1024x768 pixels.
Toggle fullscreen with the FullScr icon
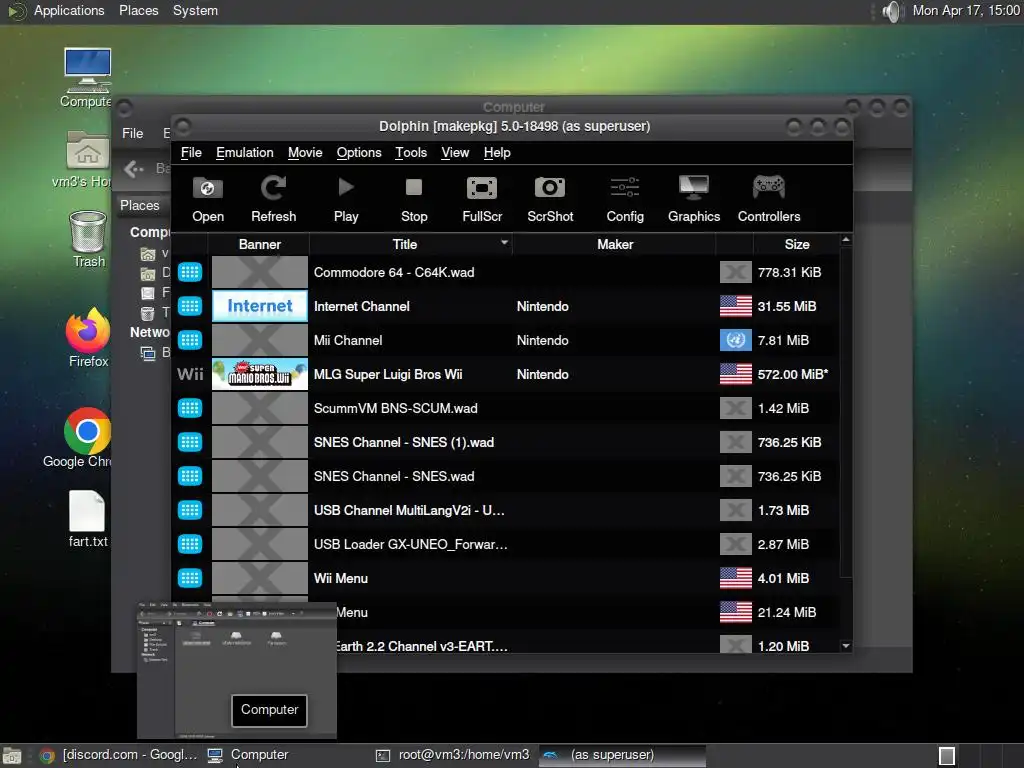coord(482,199)
